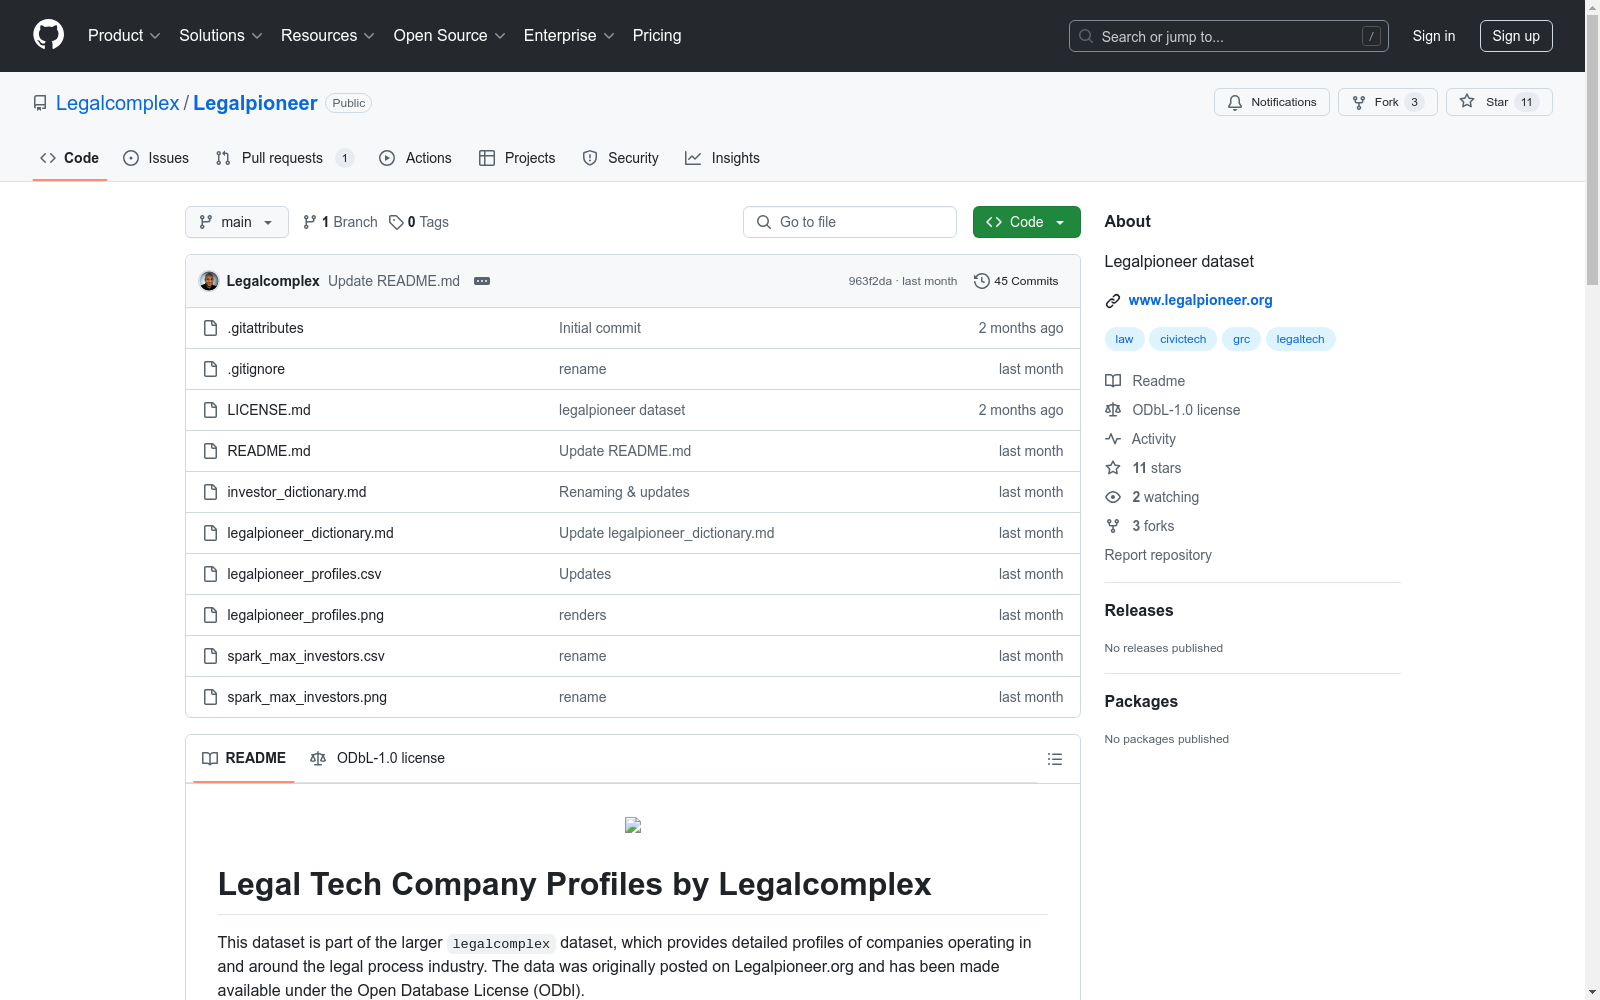Star the Legalpioneer repository
1600x1000 pixels.
[x=1499, y=102]
